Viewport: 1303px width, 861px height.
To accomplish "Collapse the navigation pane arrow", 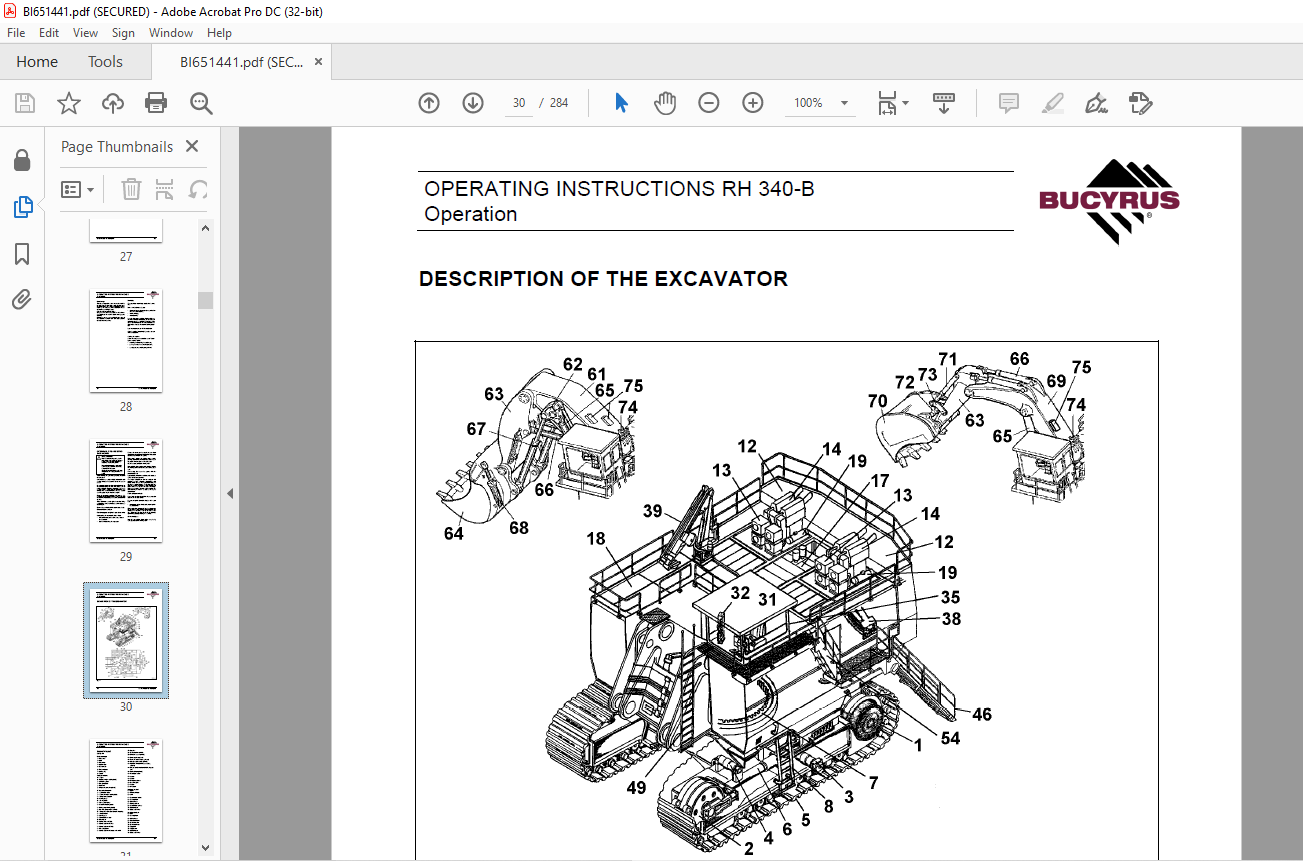I will click(x=229, y=493).
